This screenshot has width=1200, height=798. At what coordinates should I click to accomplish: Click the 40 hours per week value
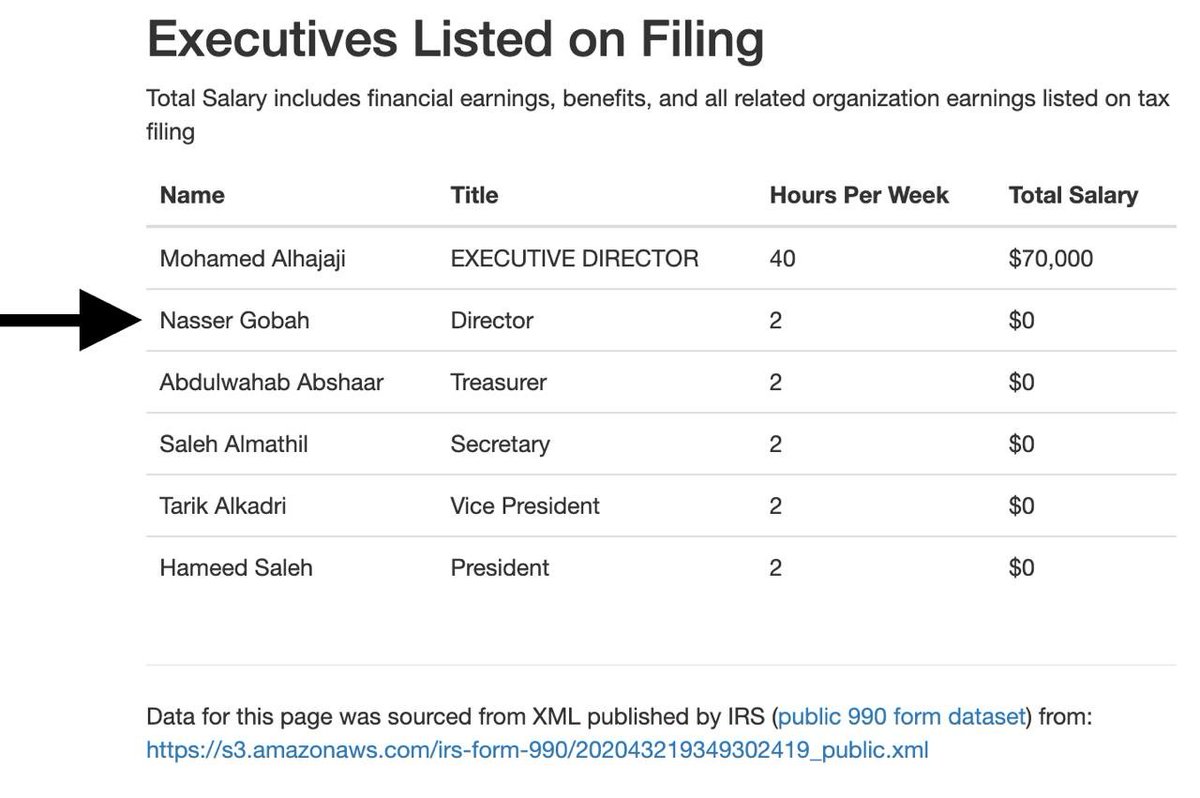(783, 259)
